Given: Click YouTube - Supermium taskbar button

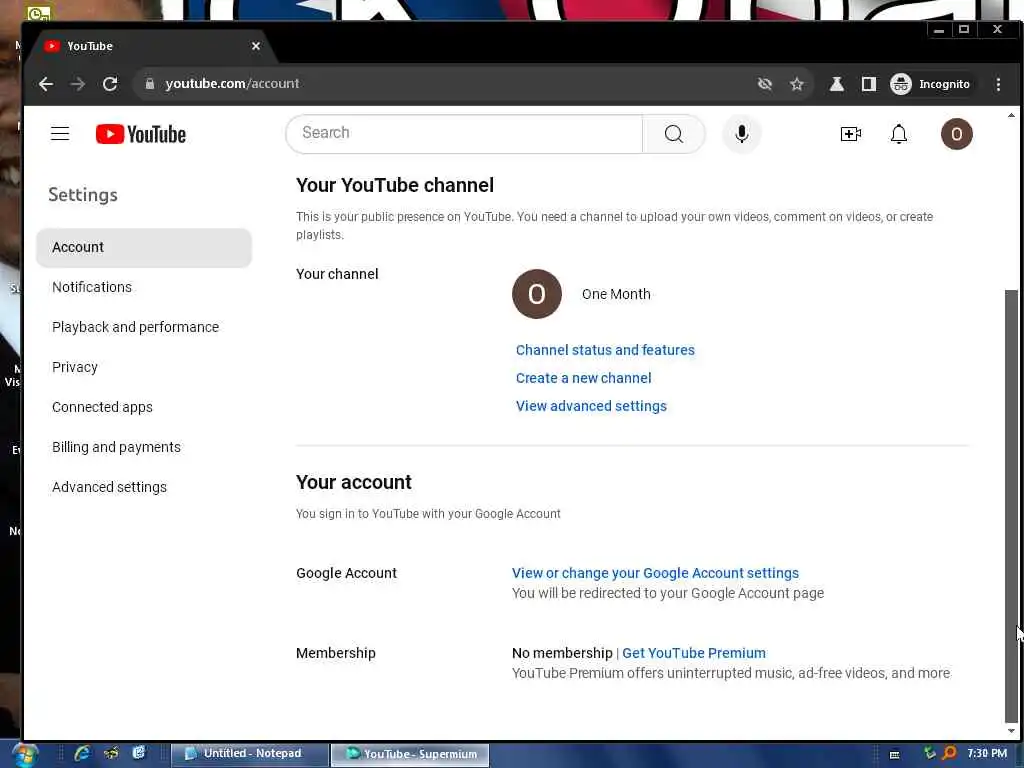Looking at the screenshot, I should 410,754.
